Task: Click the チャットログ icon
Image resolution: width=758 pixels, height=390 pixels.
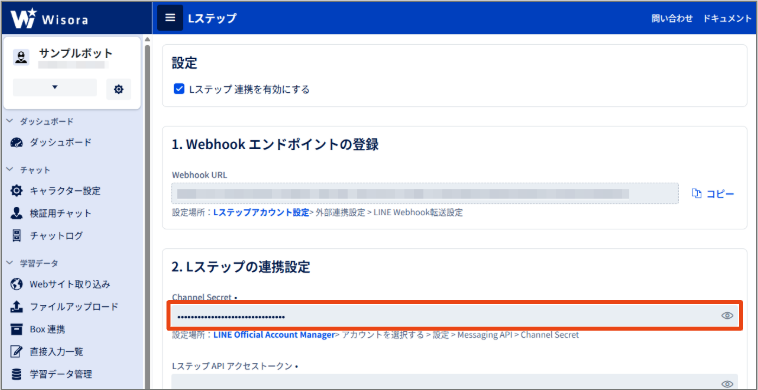Action: [16, 236]
